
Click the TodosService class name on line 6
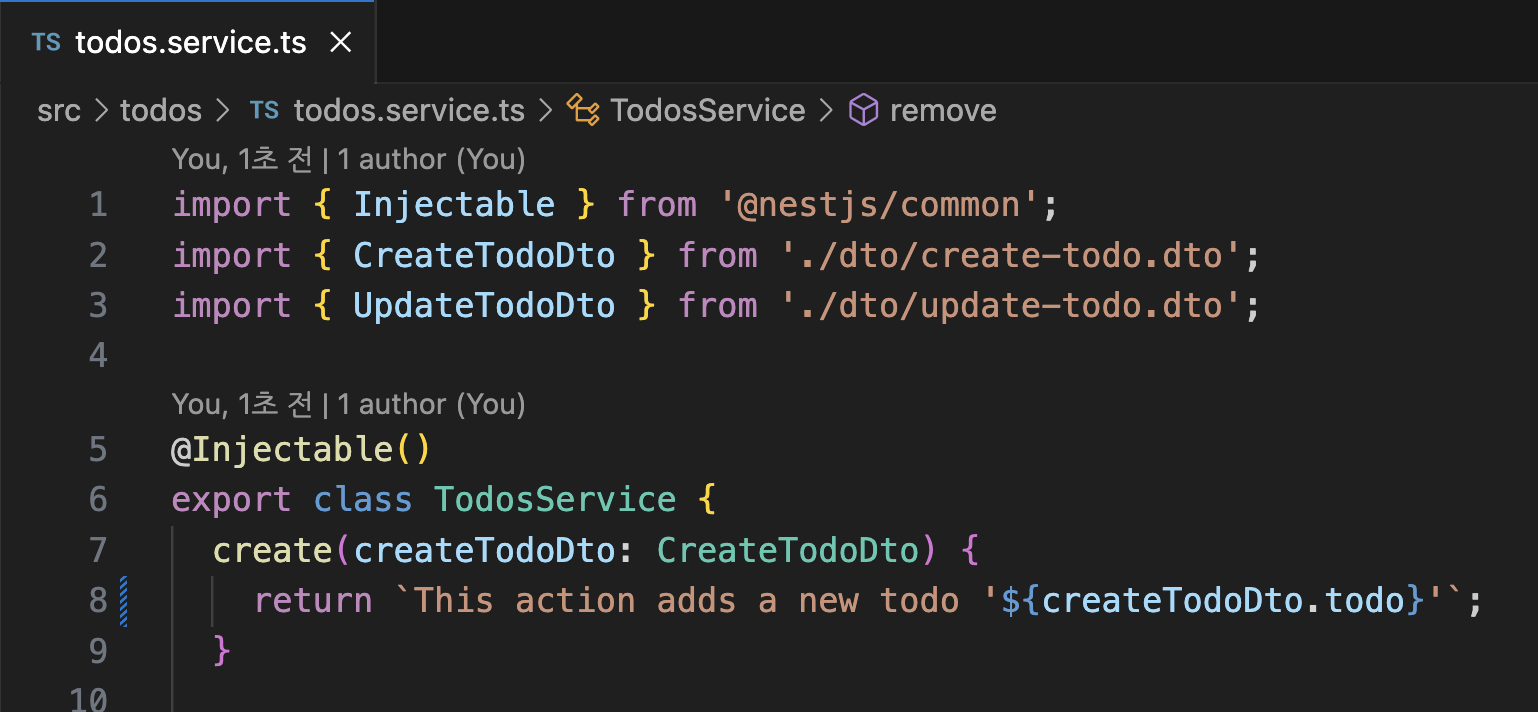pos(555,499)
